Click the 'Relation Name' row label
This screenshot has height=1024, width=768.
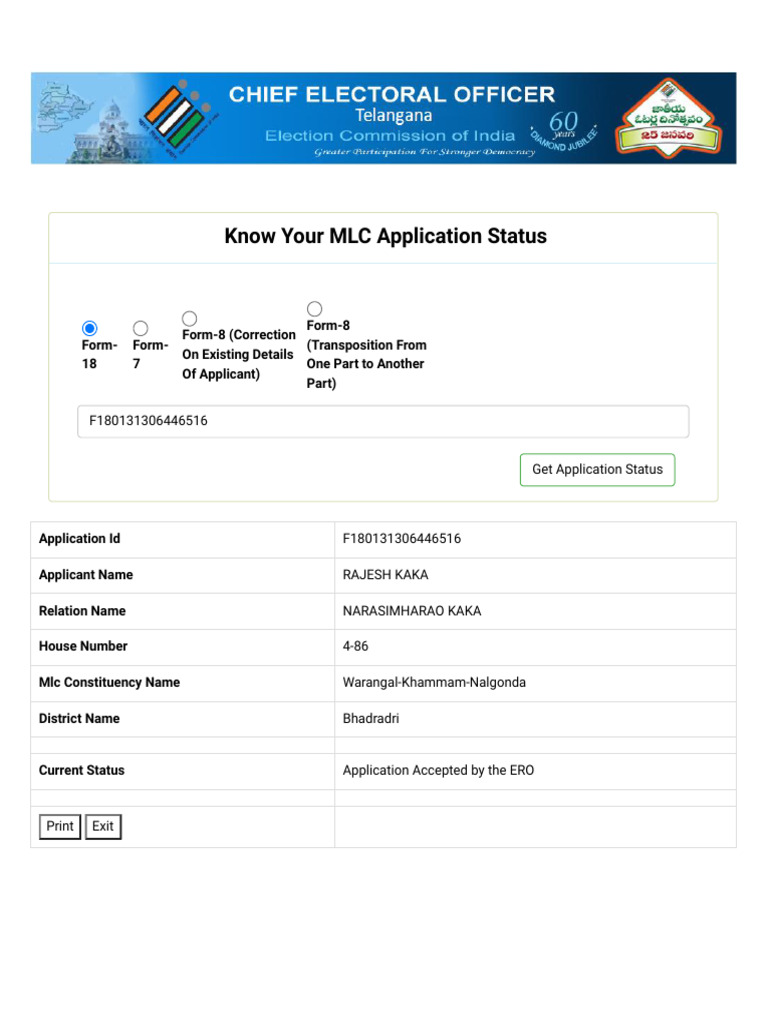tap(82, 611)
